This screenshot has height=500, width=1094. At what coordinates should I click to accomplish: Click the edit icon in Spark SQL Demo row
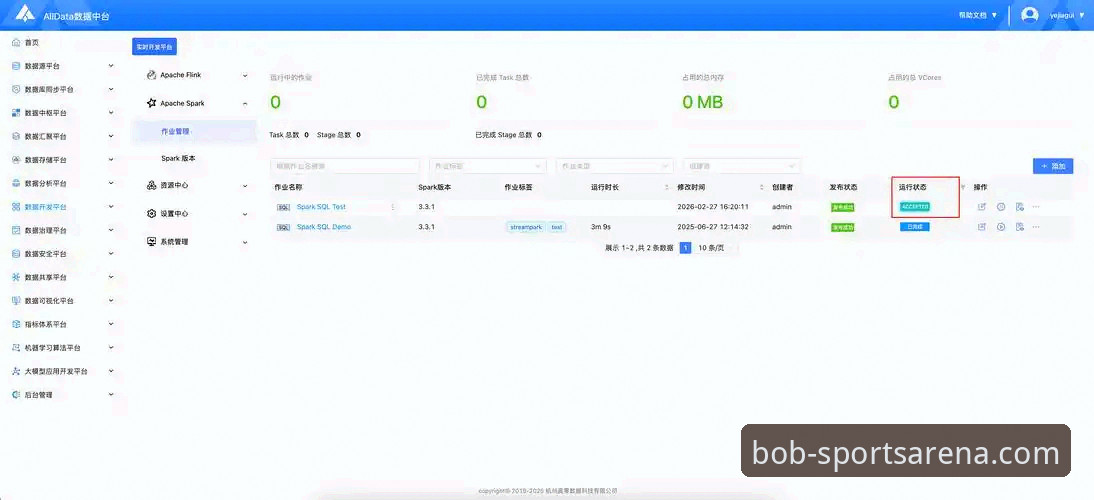982,227
